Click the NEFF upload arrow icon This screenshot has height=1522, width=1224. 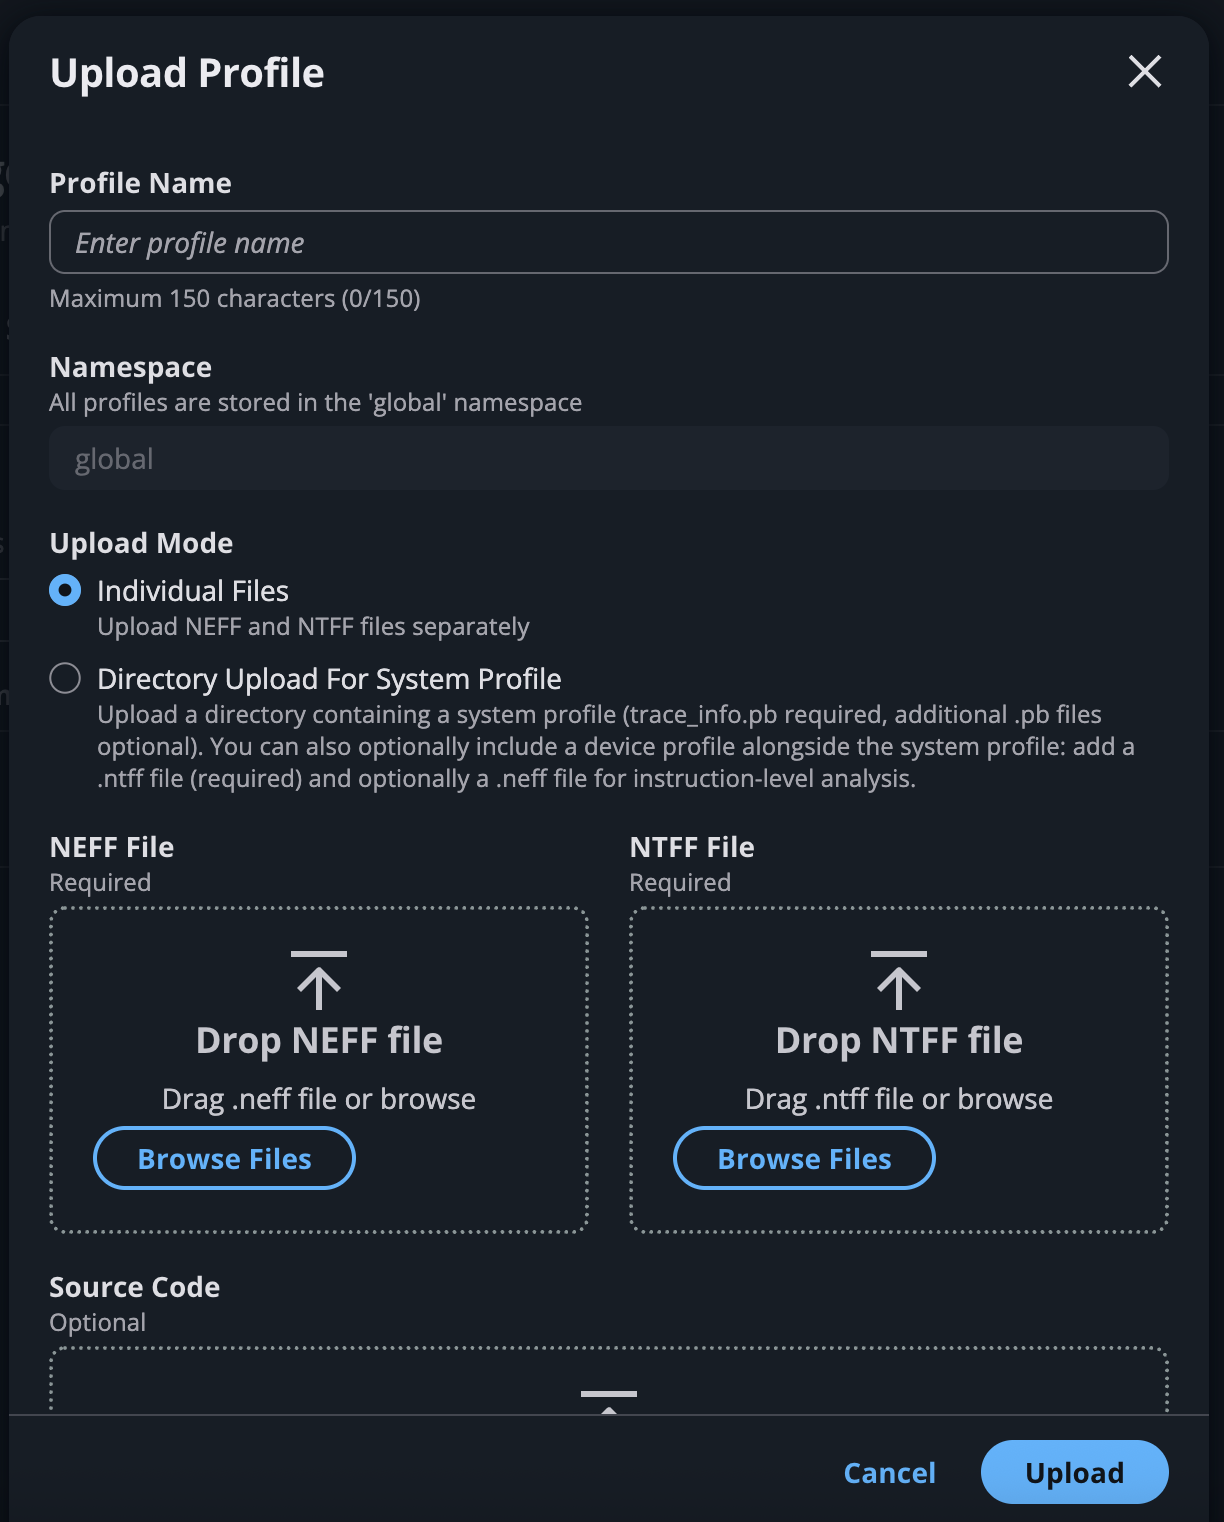319,980
